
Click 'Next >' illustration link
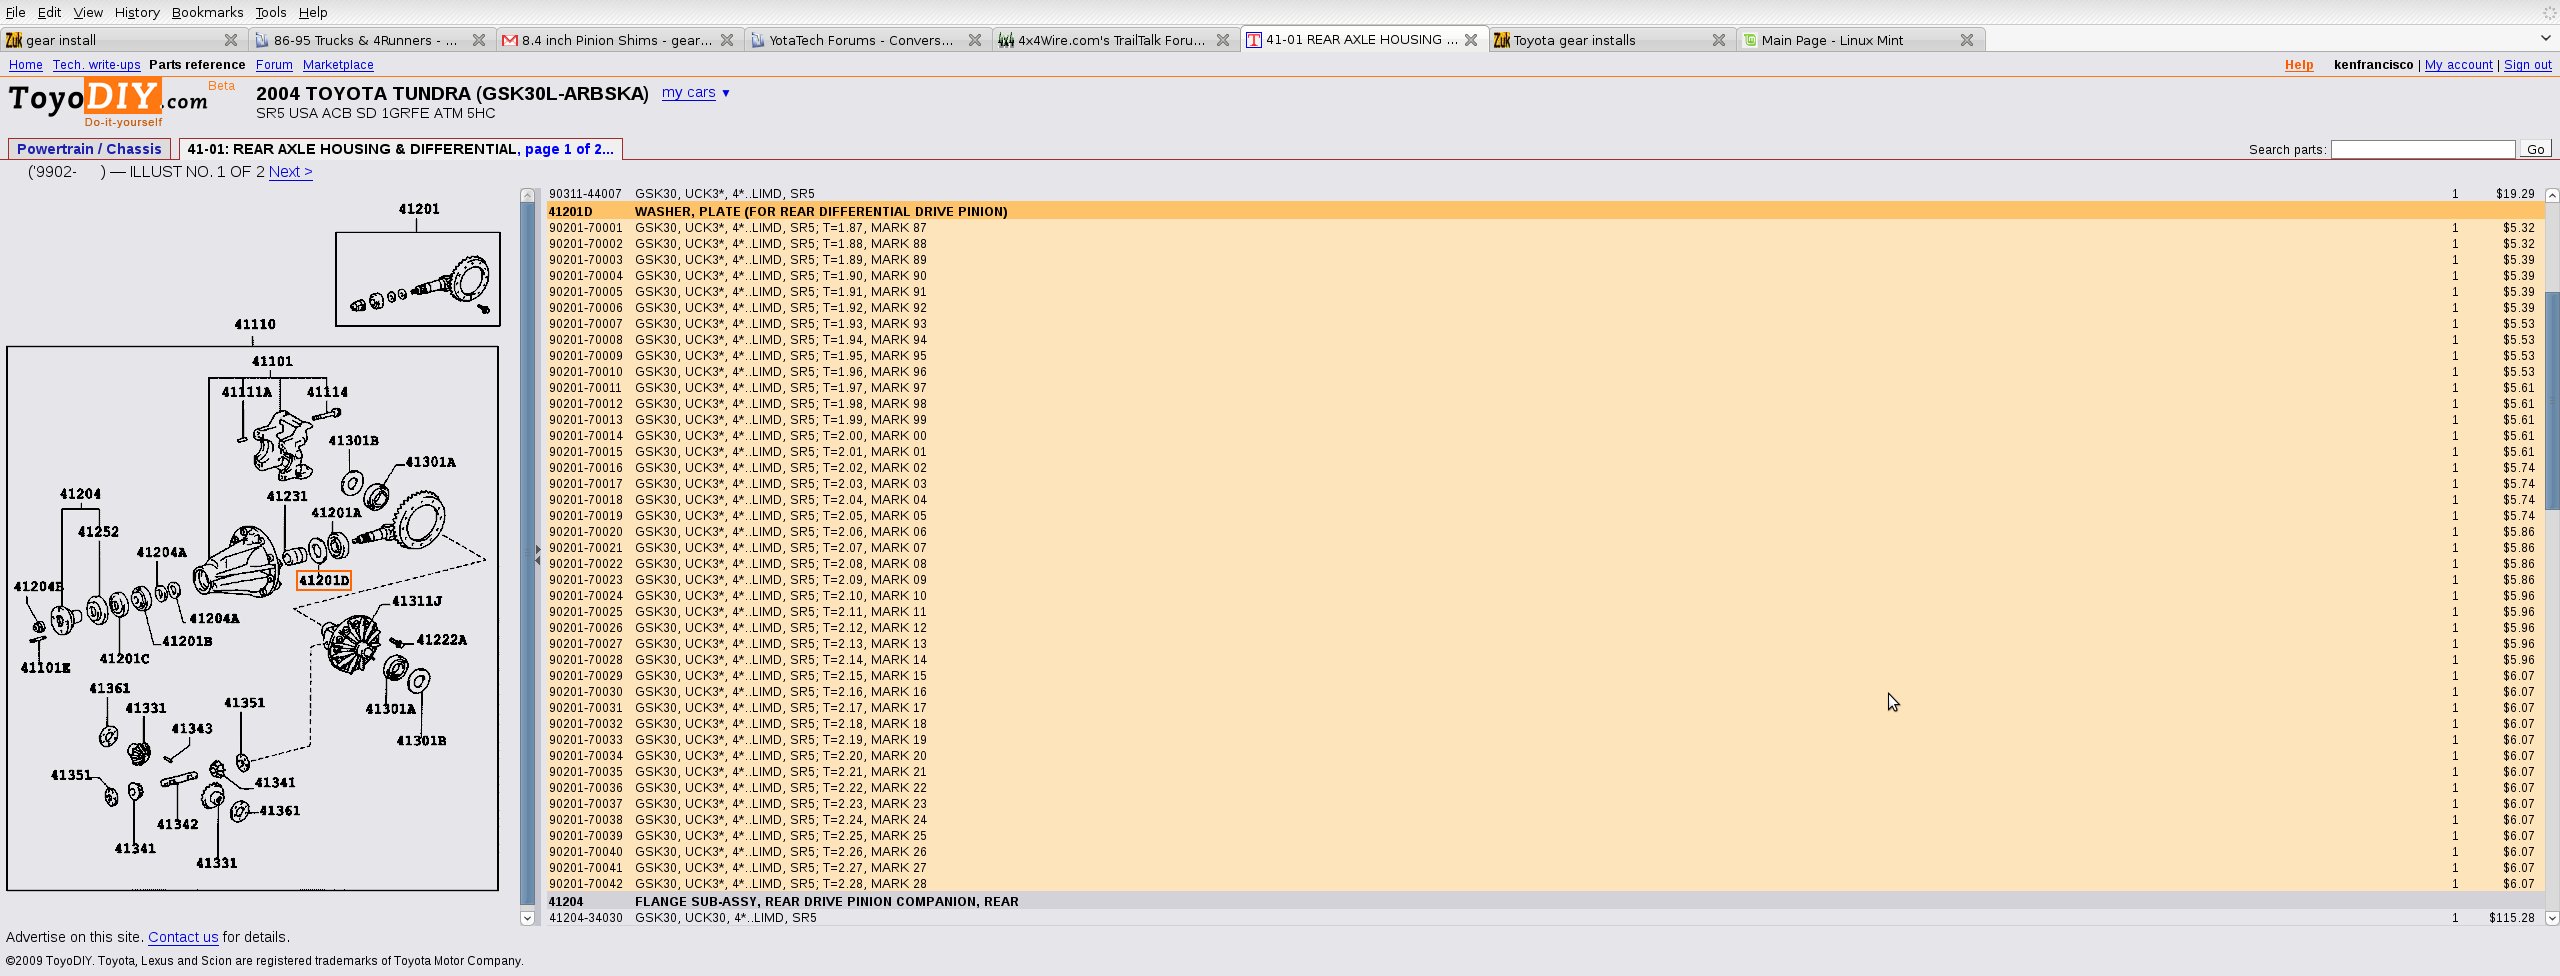[x=290, y=172]
